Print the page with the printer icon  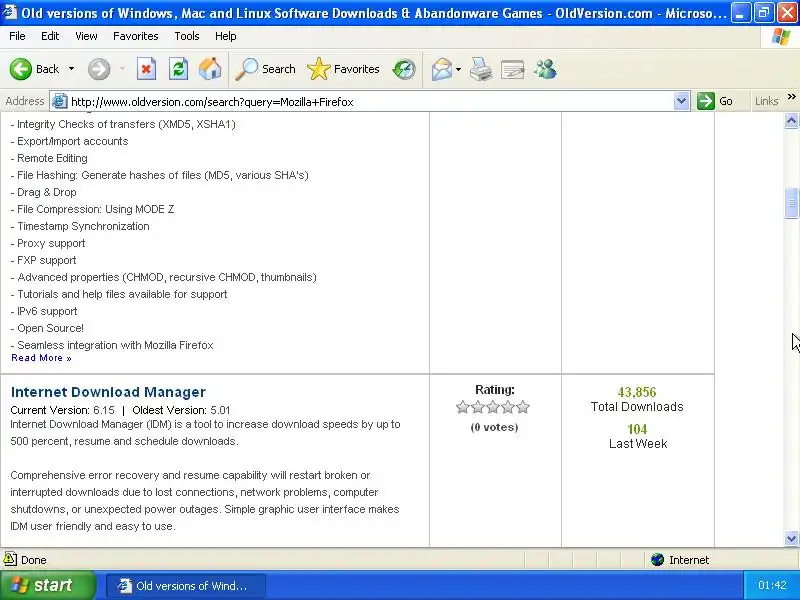(481, 69)
